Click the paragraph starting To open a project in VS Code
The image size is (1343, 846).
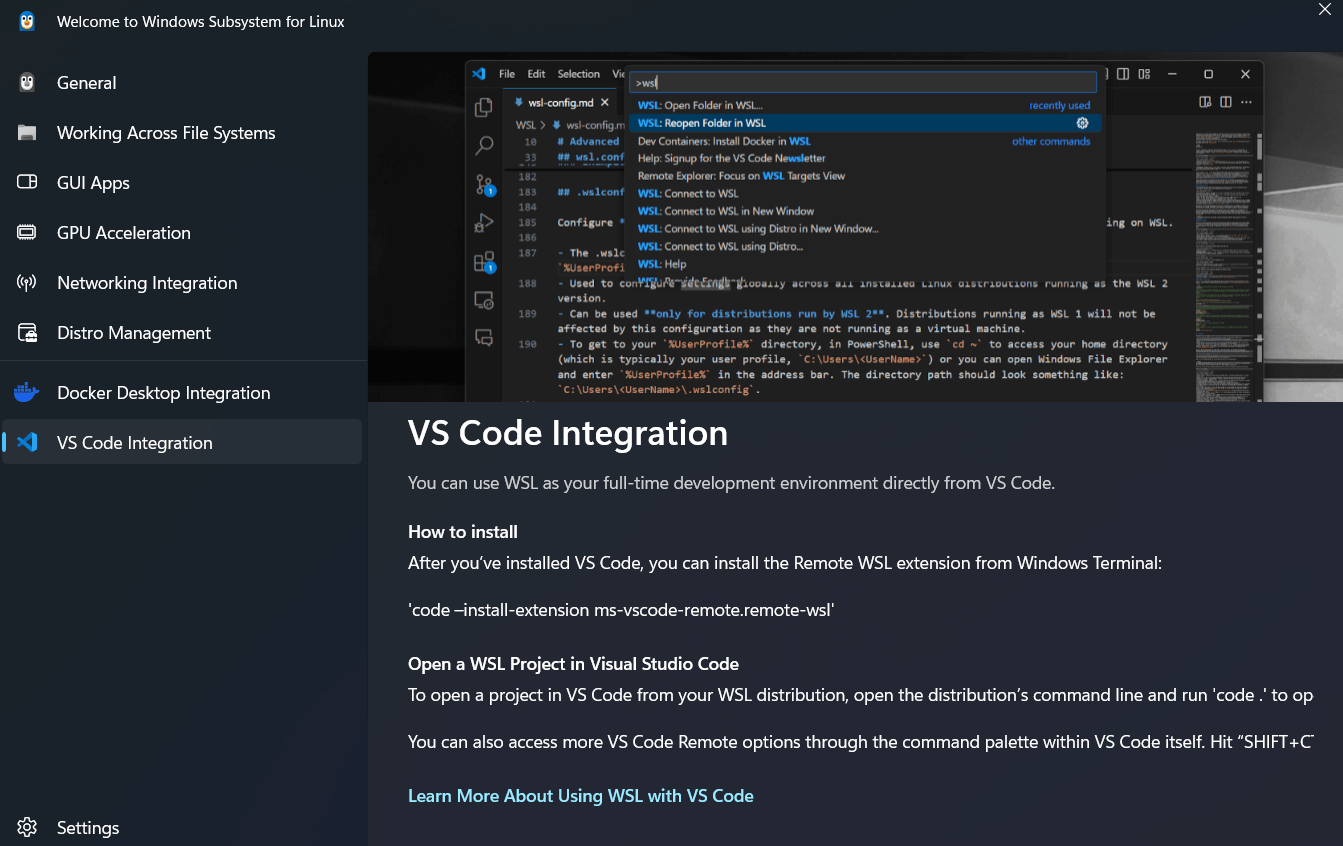pos(861,695)
